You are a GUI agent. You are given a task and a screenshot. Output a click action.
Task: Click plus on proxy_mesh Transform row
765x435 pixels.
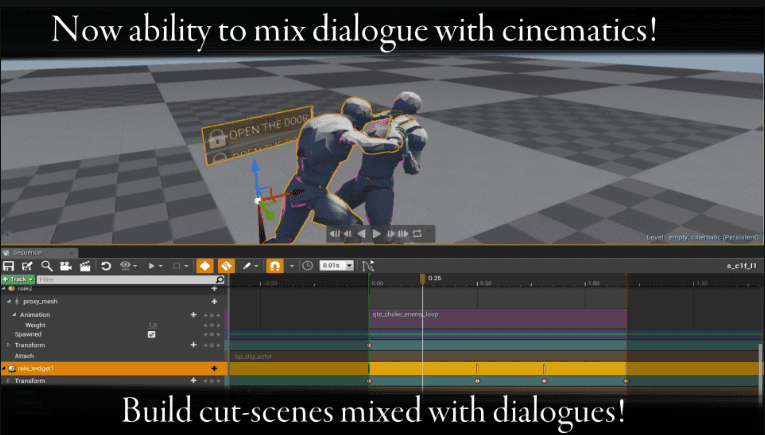(x=194, y=345)
